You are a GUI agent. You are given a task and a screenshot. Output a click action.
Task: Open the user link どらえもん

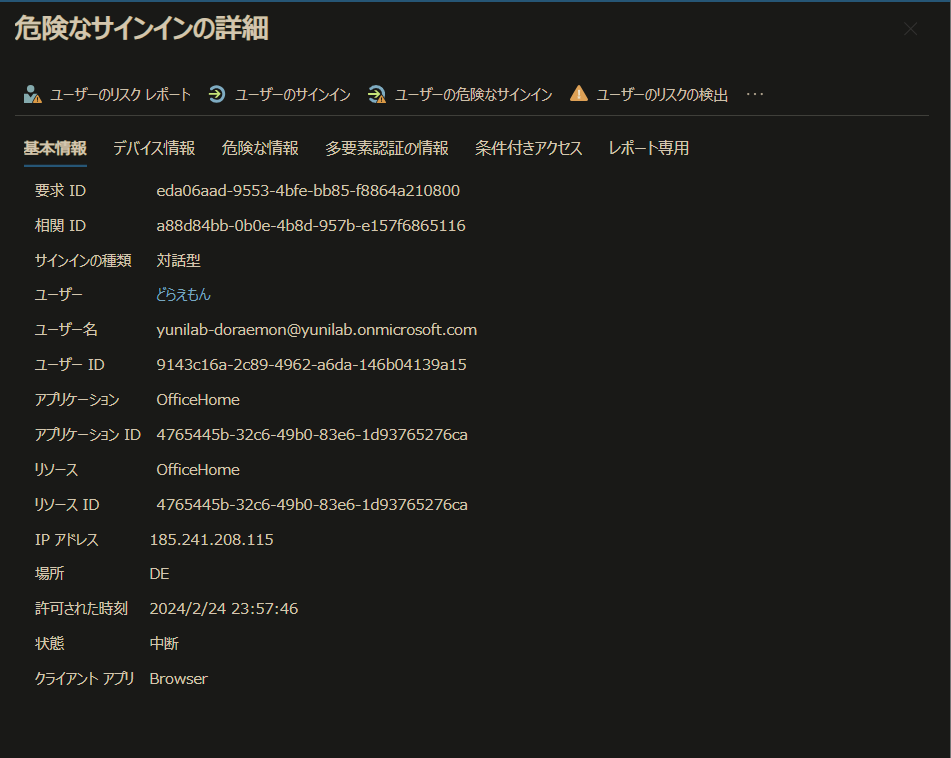(x=183, y=295)
